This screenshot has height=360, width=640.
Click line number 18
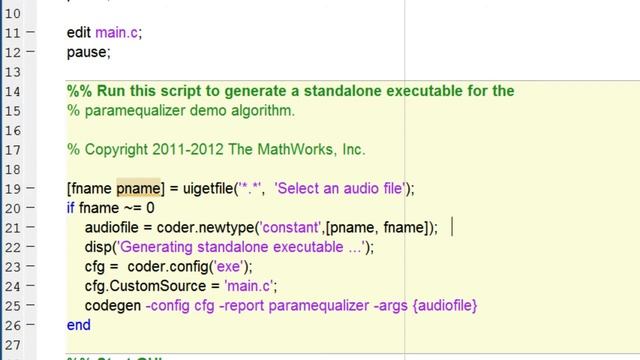tap(13, 169)
